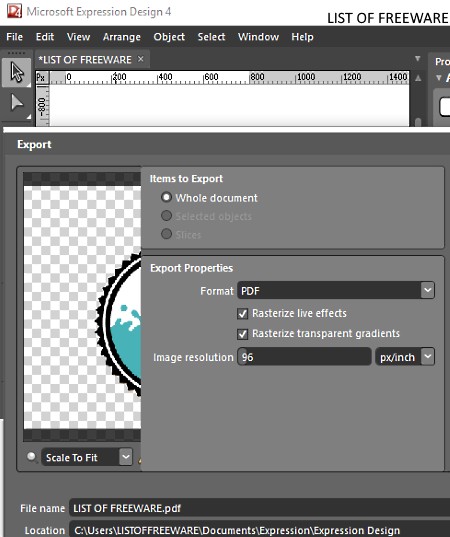
Task: Switch to the *LIST OF FREEWARE tab
Action: pos(85,60)
